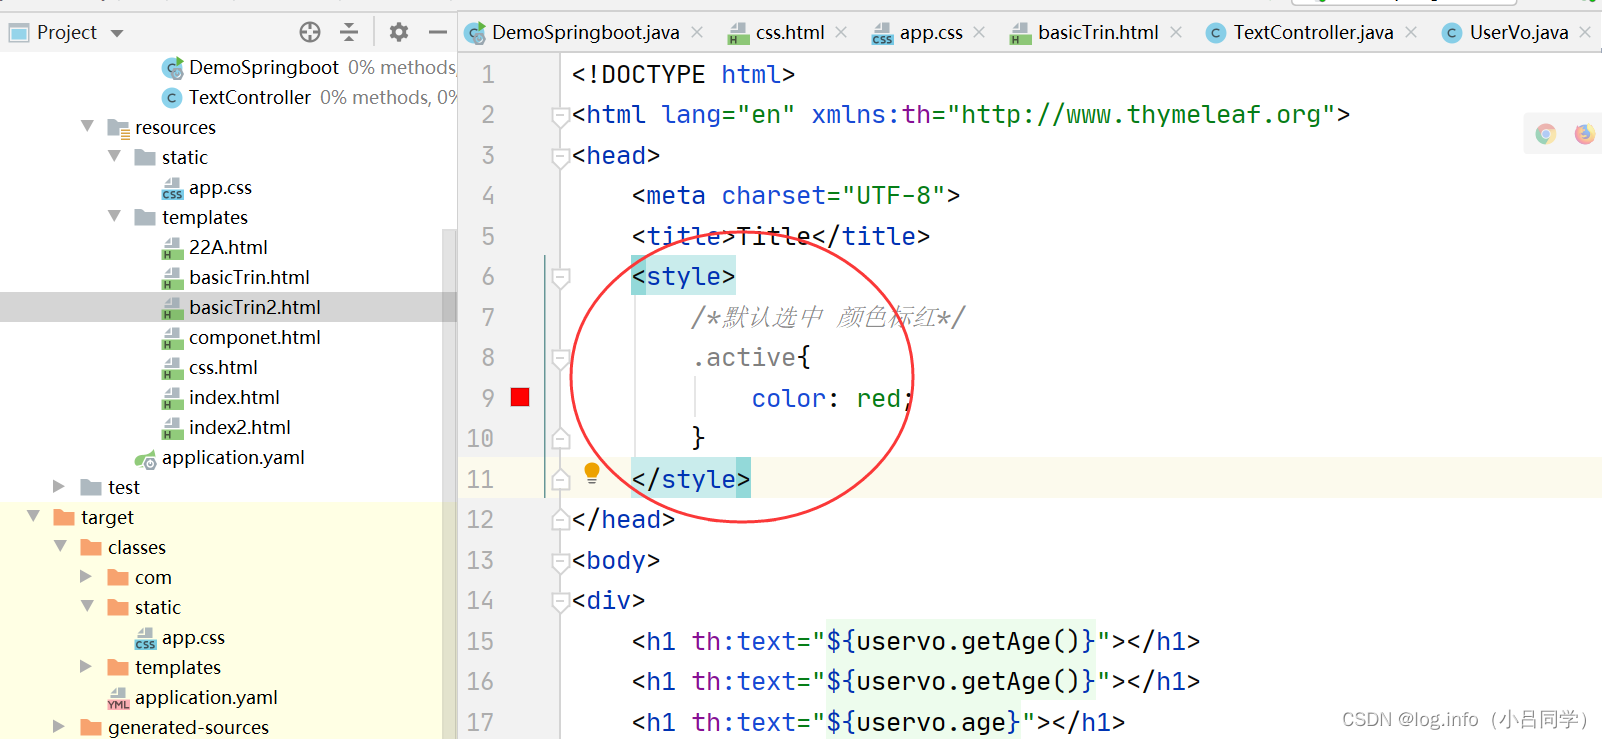Select the TextController class in the tree
The width and height of the screenshot is (1602, 739).
pos(250,97)
